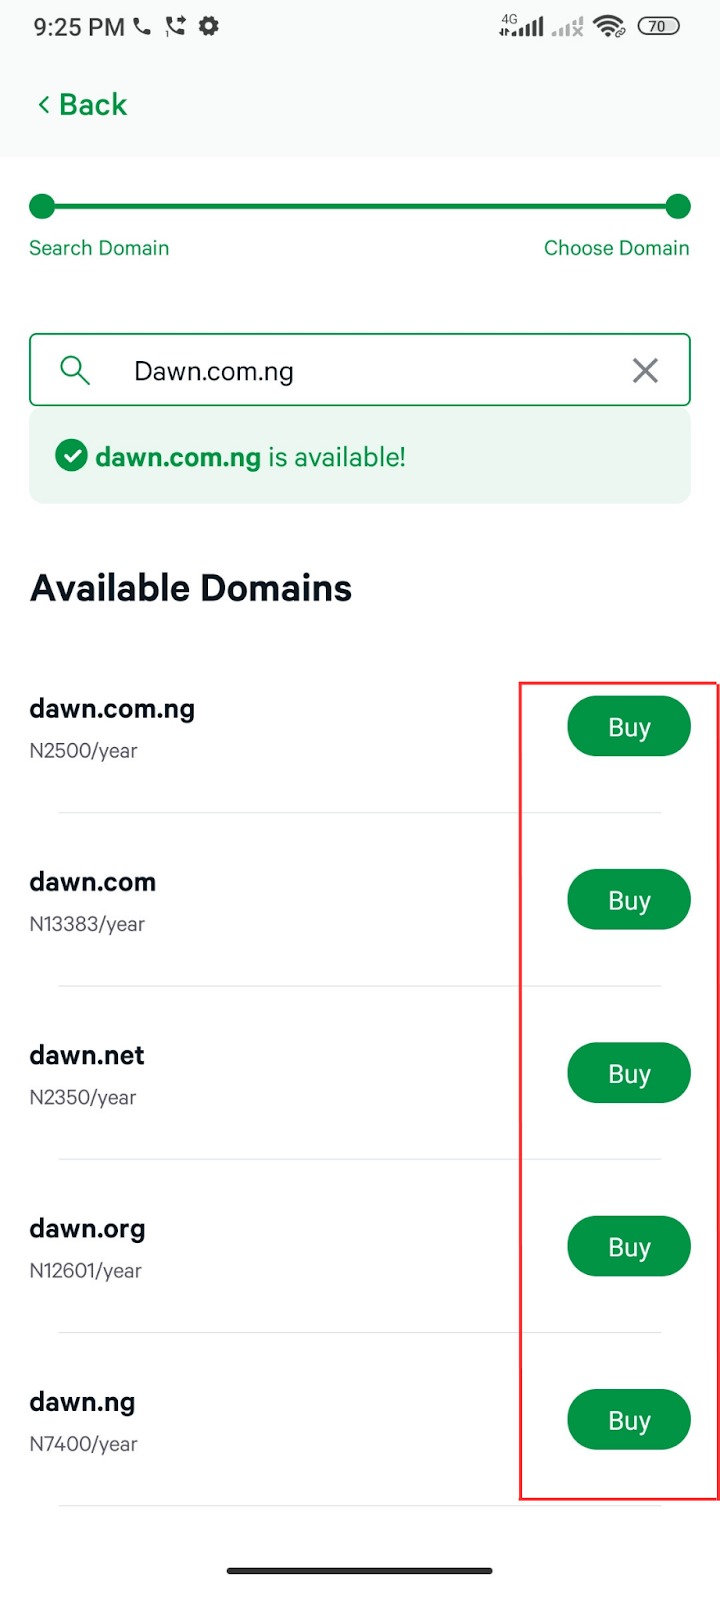This screenshot has width=720, height=1600.
Task: Tap the phone call status icon
Action: 142,27
